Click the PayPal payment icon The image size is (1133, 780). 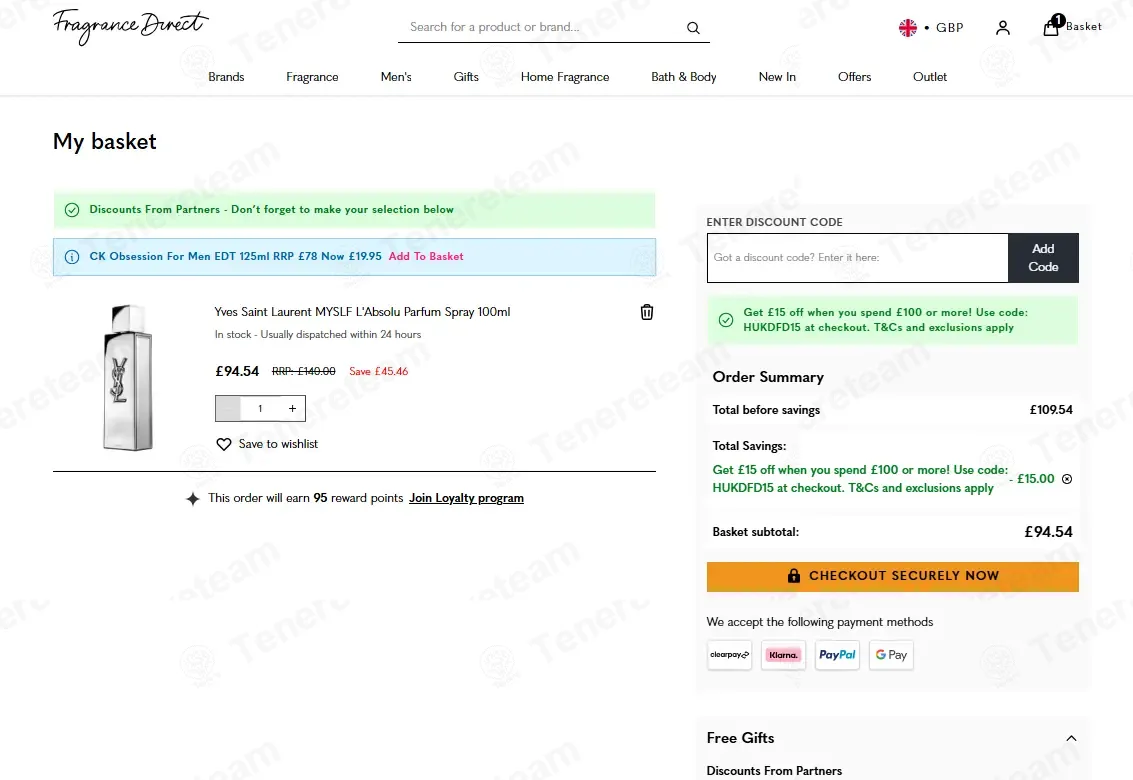(837, 655)
